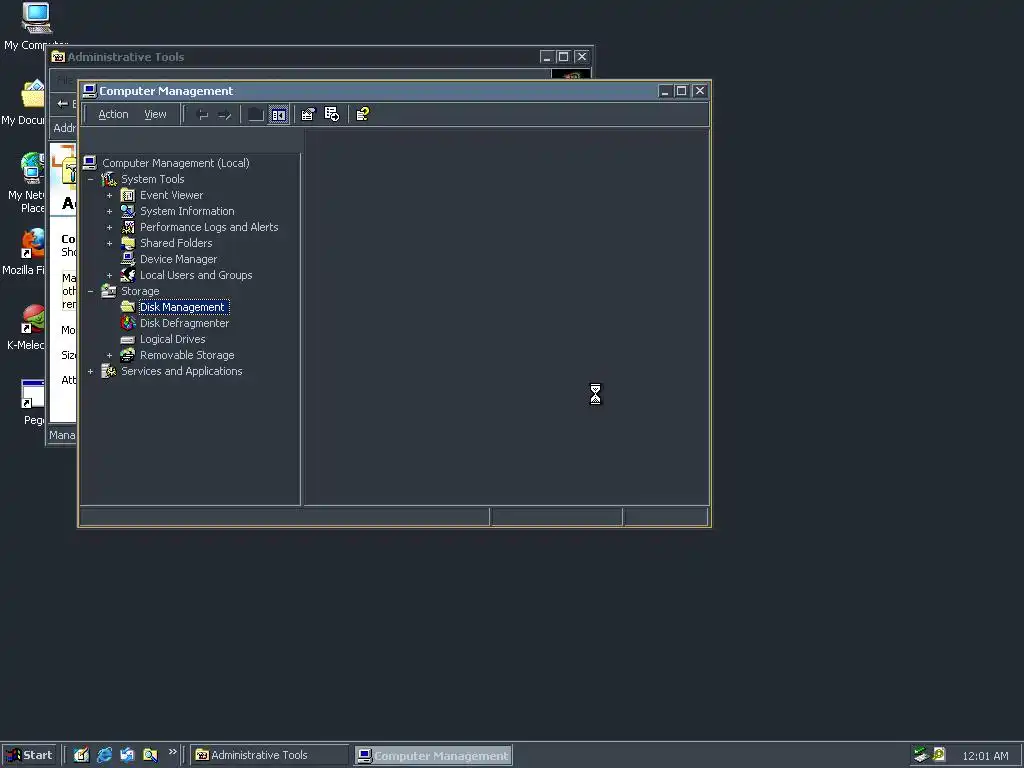This screenshot has height=768, width=1024.
Task: Click the Properties toolbar icon
Action: [308, 115]
